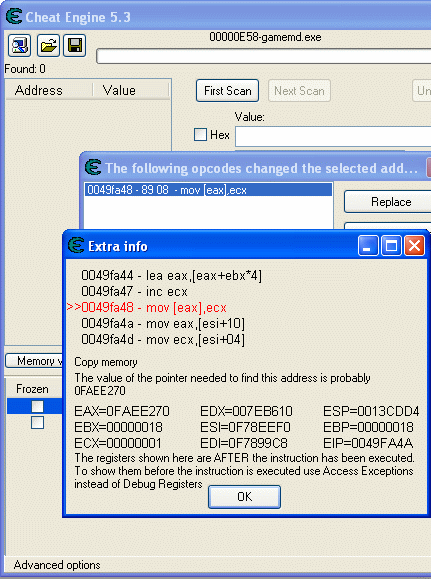Click the probable pointer value 0FAEE270
This screenshot has width=431, height=579.
[x=100, y=390]
